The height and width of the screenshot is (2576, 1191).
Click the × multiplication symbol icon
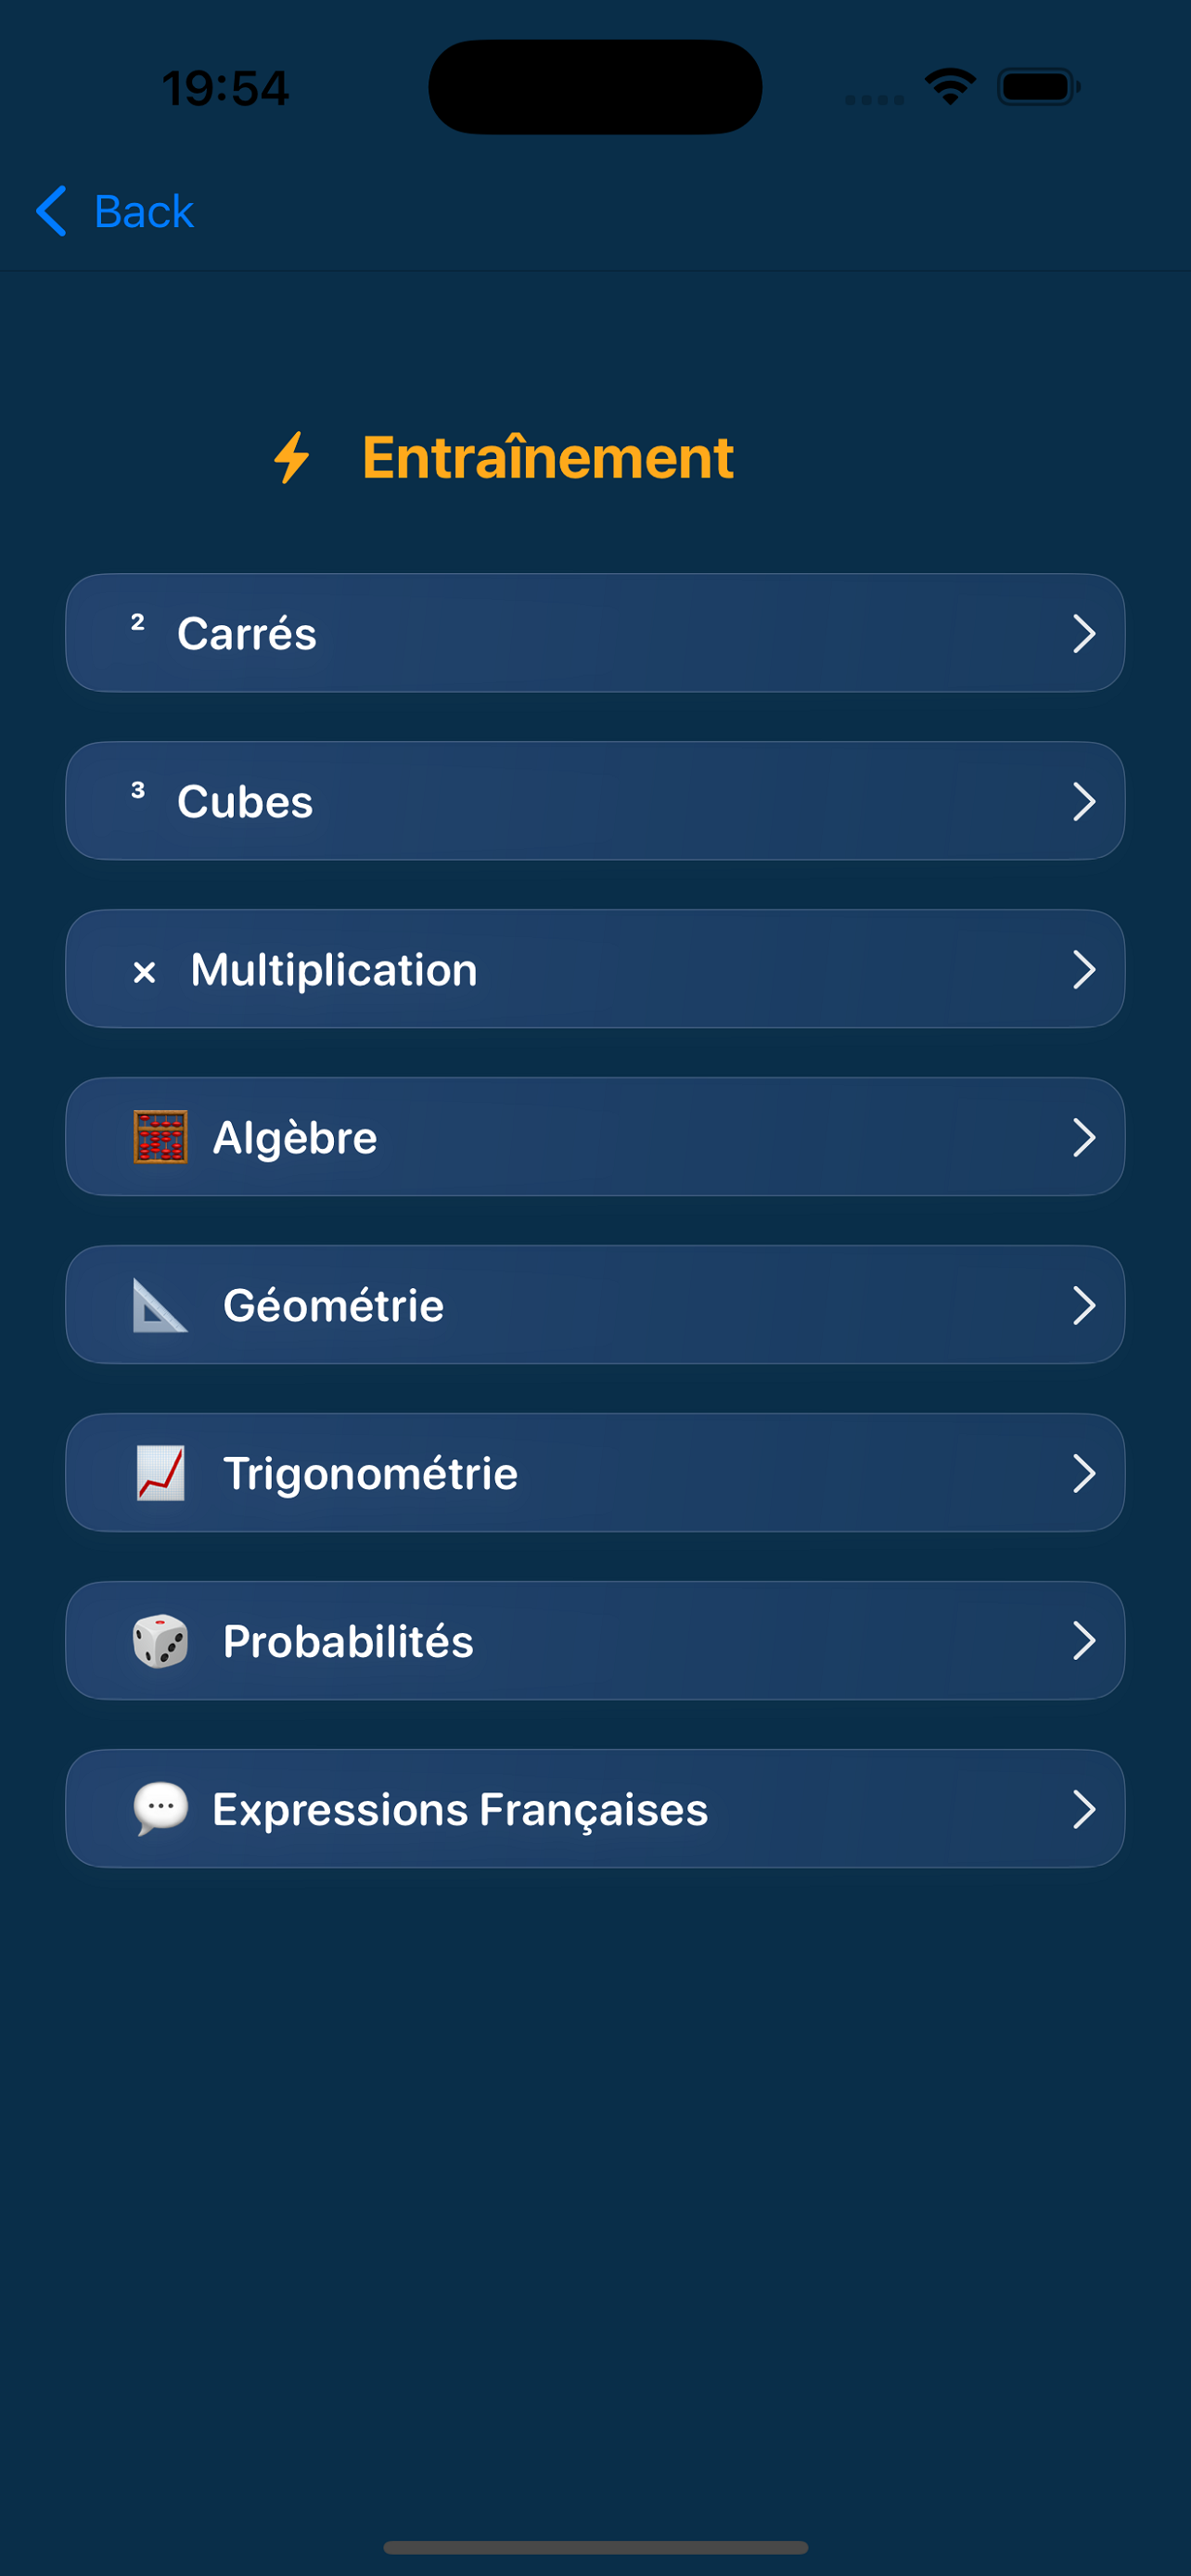click(x=144, y=972)
